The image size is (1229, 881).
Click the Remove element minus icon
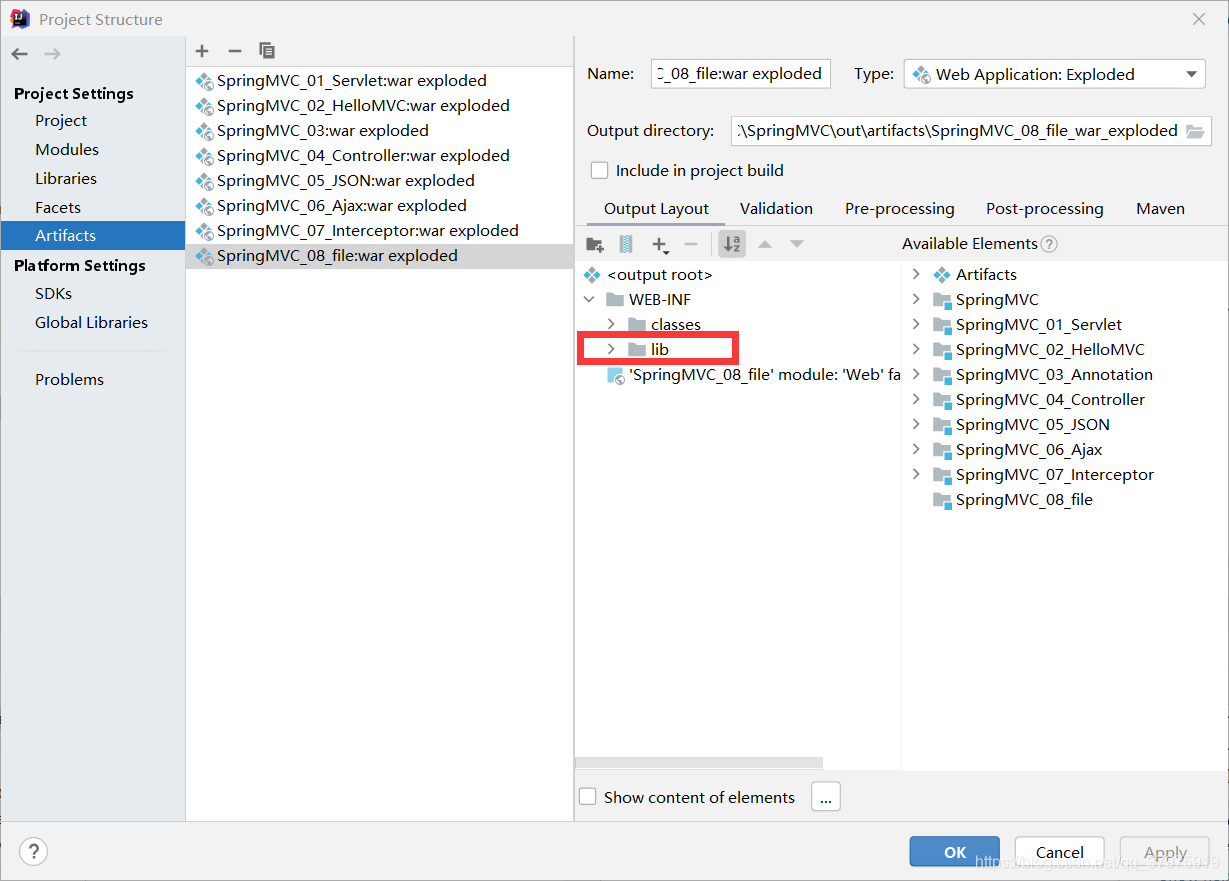click(690, 244)
